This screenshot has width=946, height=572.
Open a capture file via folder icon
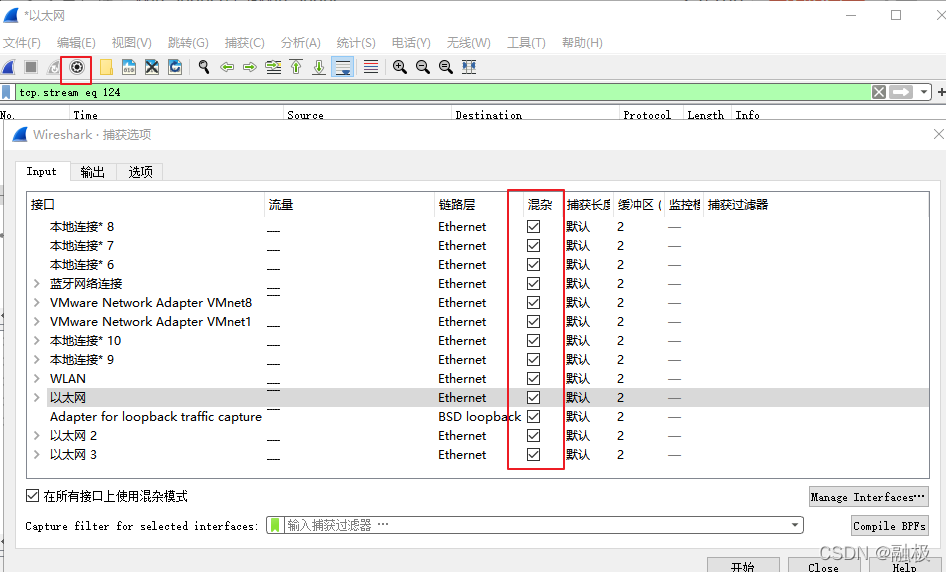point(106,67)
